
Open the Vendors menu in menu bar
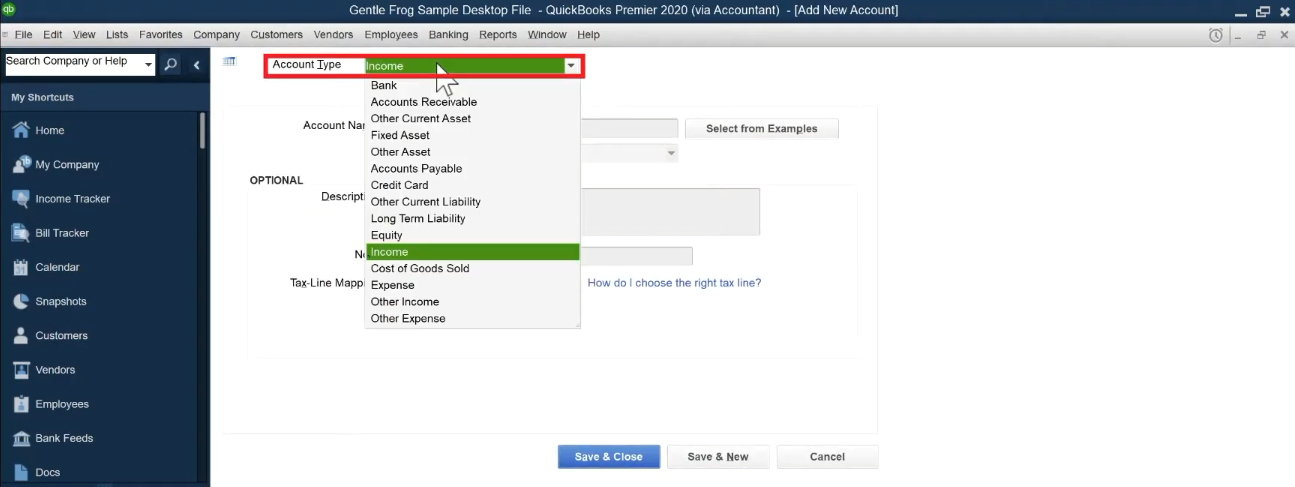(x=333, y=34)
